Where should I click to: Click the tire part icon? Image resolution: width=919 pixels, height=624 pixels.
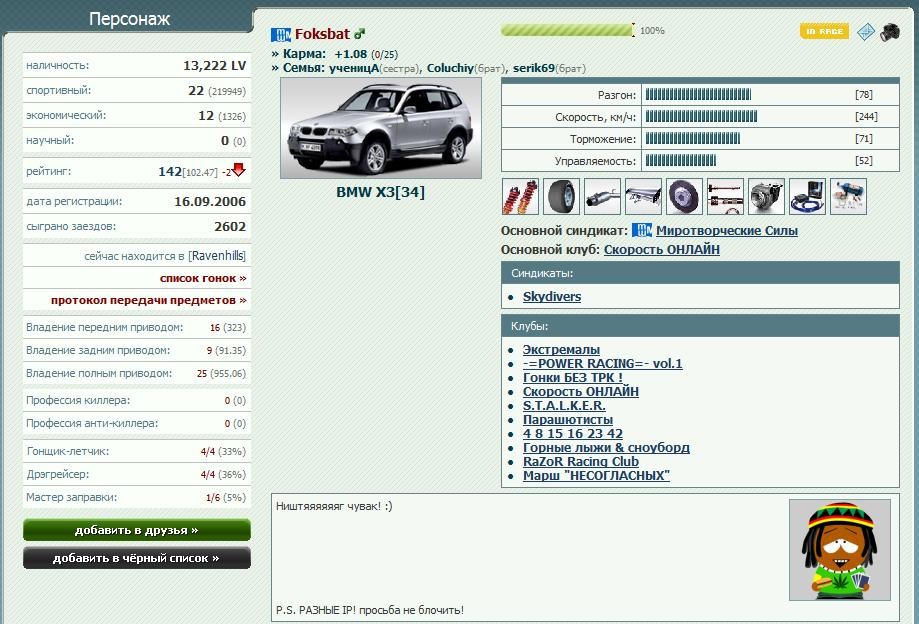(x=561, y=196)
